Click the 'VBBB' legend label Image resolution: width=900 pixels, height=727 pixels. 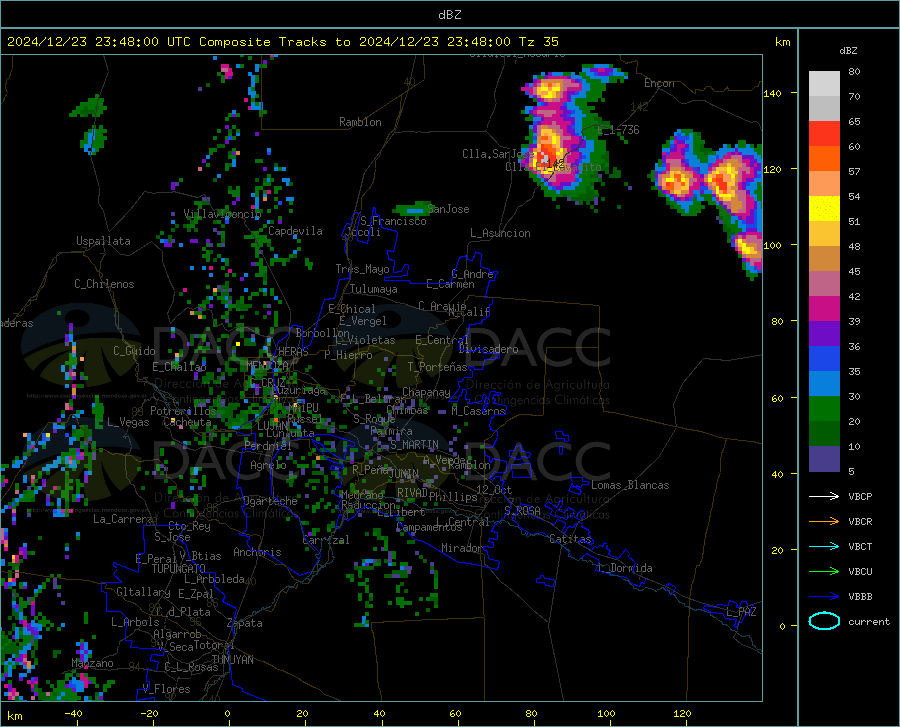point(860,597)
